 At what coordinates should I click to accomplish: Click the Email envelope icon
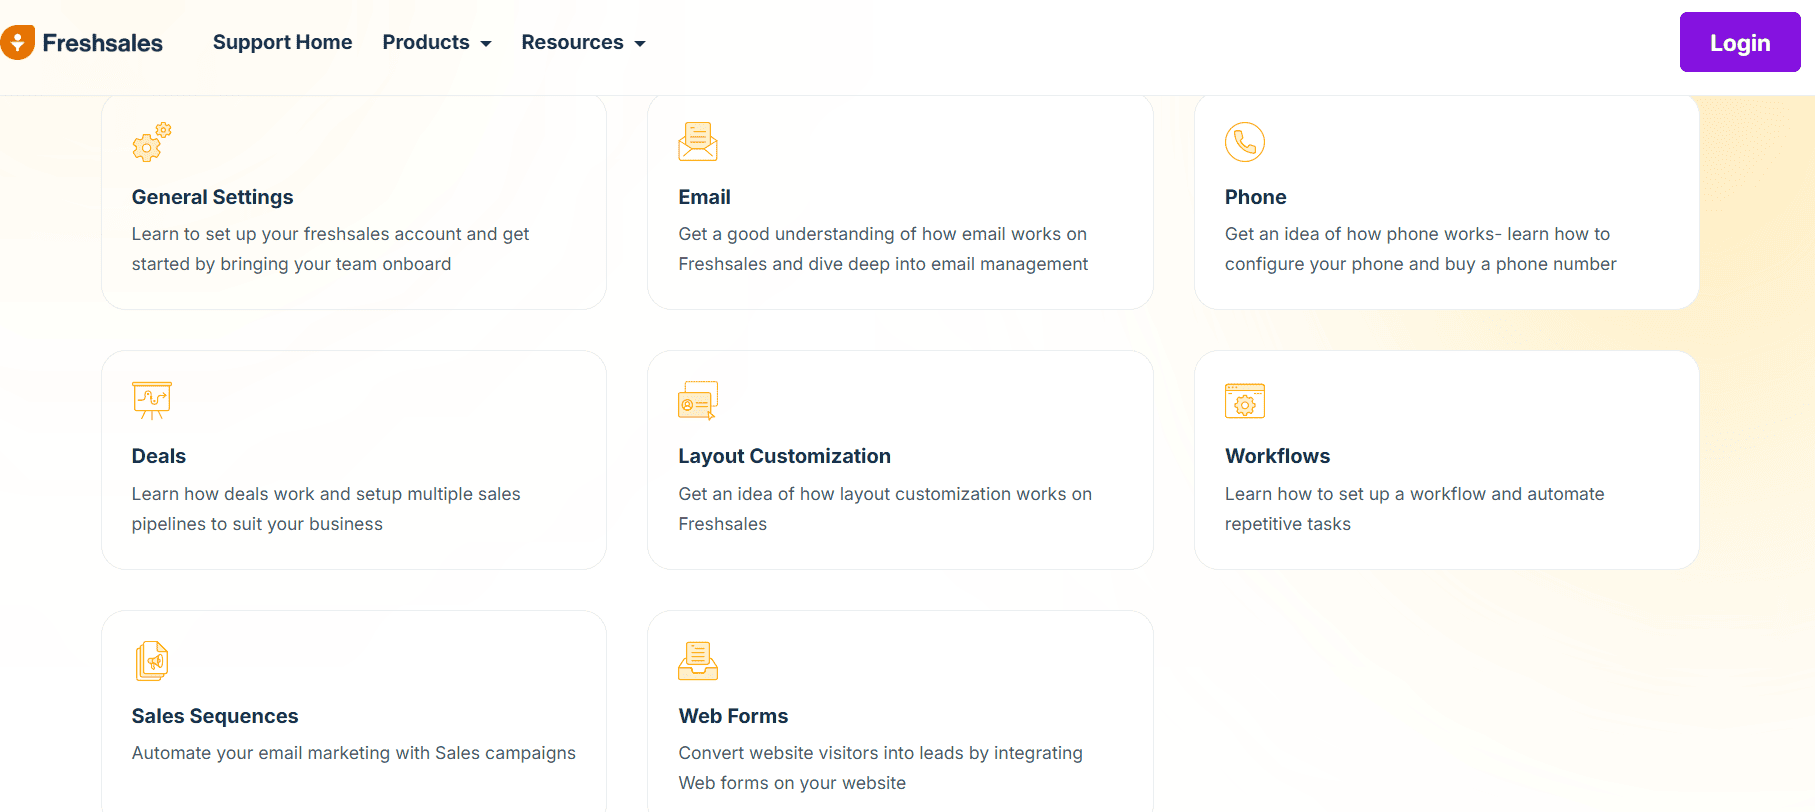tap(698, 142)
